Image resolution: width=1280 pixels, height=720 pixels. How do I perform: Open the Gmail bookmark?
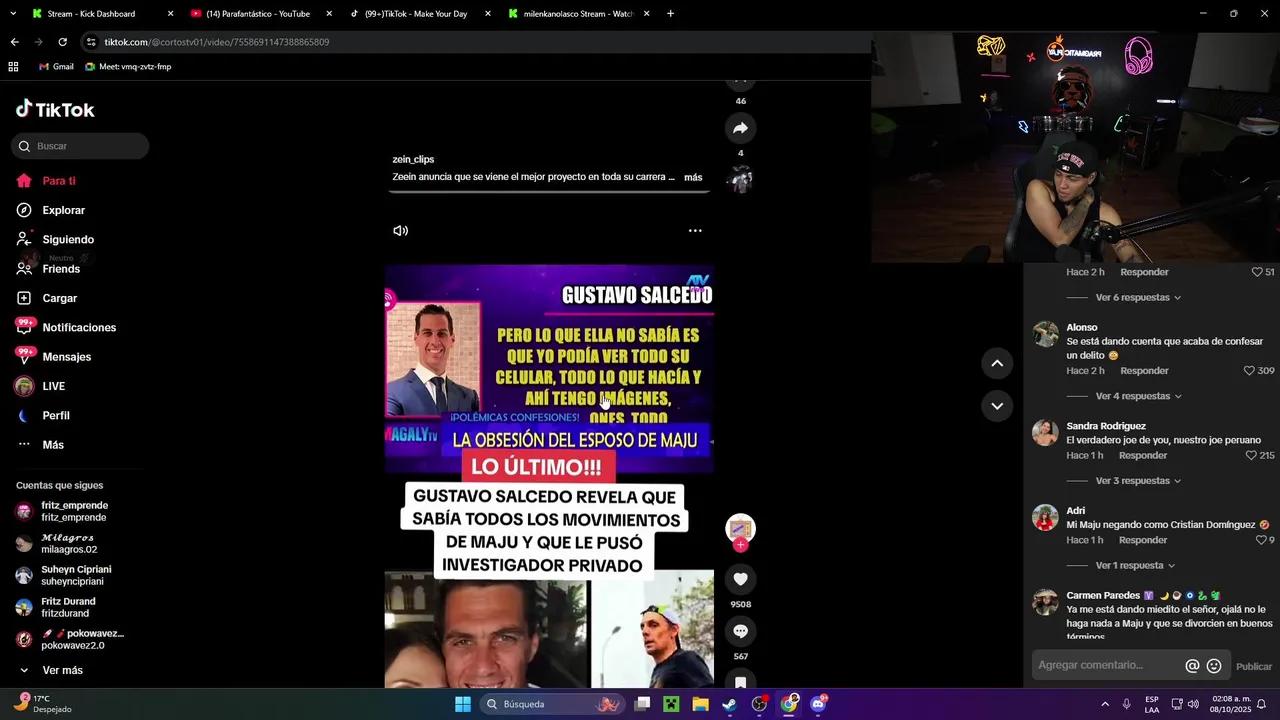pyautogui.click(x=56, y=67)
